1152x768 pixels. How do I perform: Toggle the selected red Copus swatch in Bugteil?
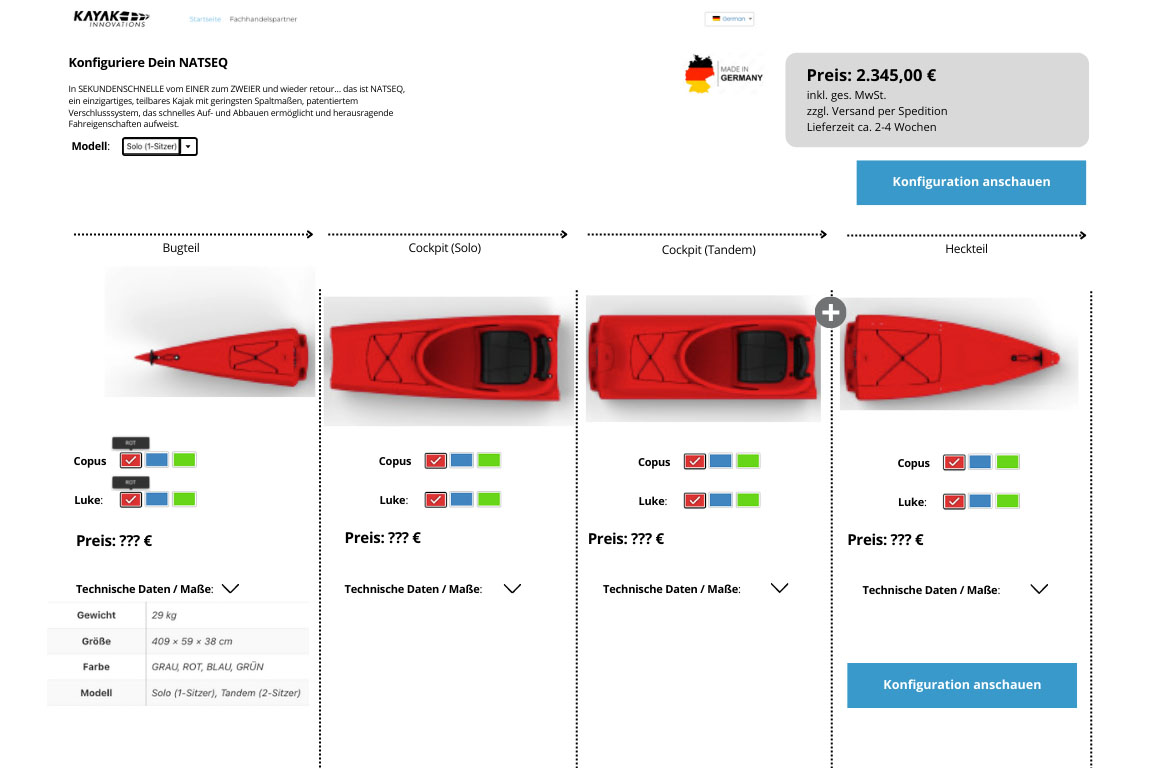[x=130, y=460]
